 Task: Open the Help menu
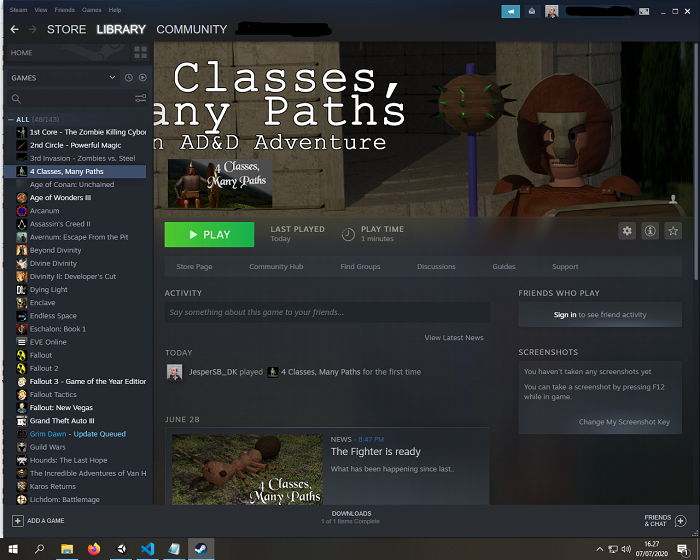[115, 10]
